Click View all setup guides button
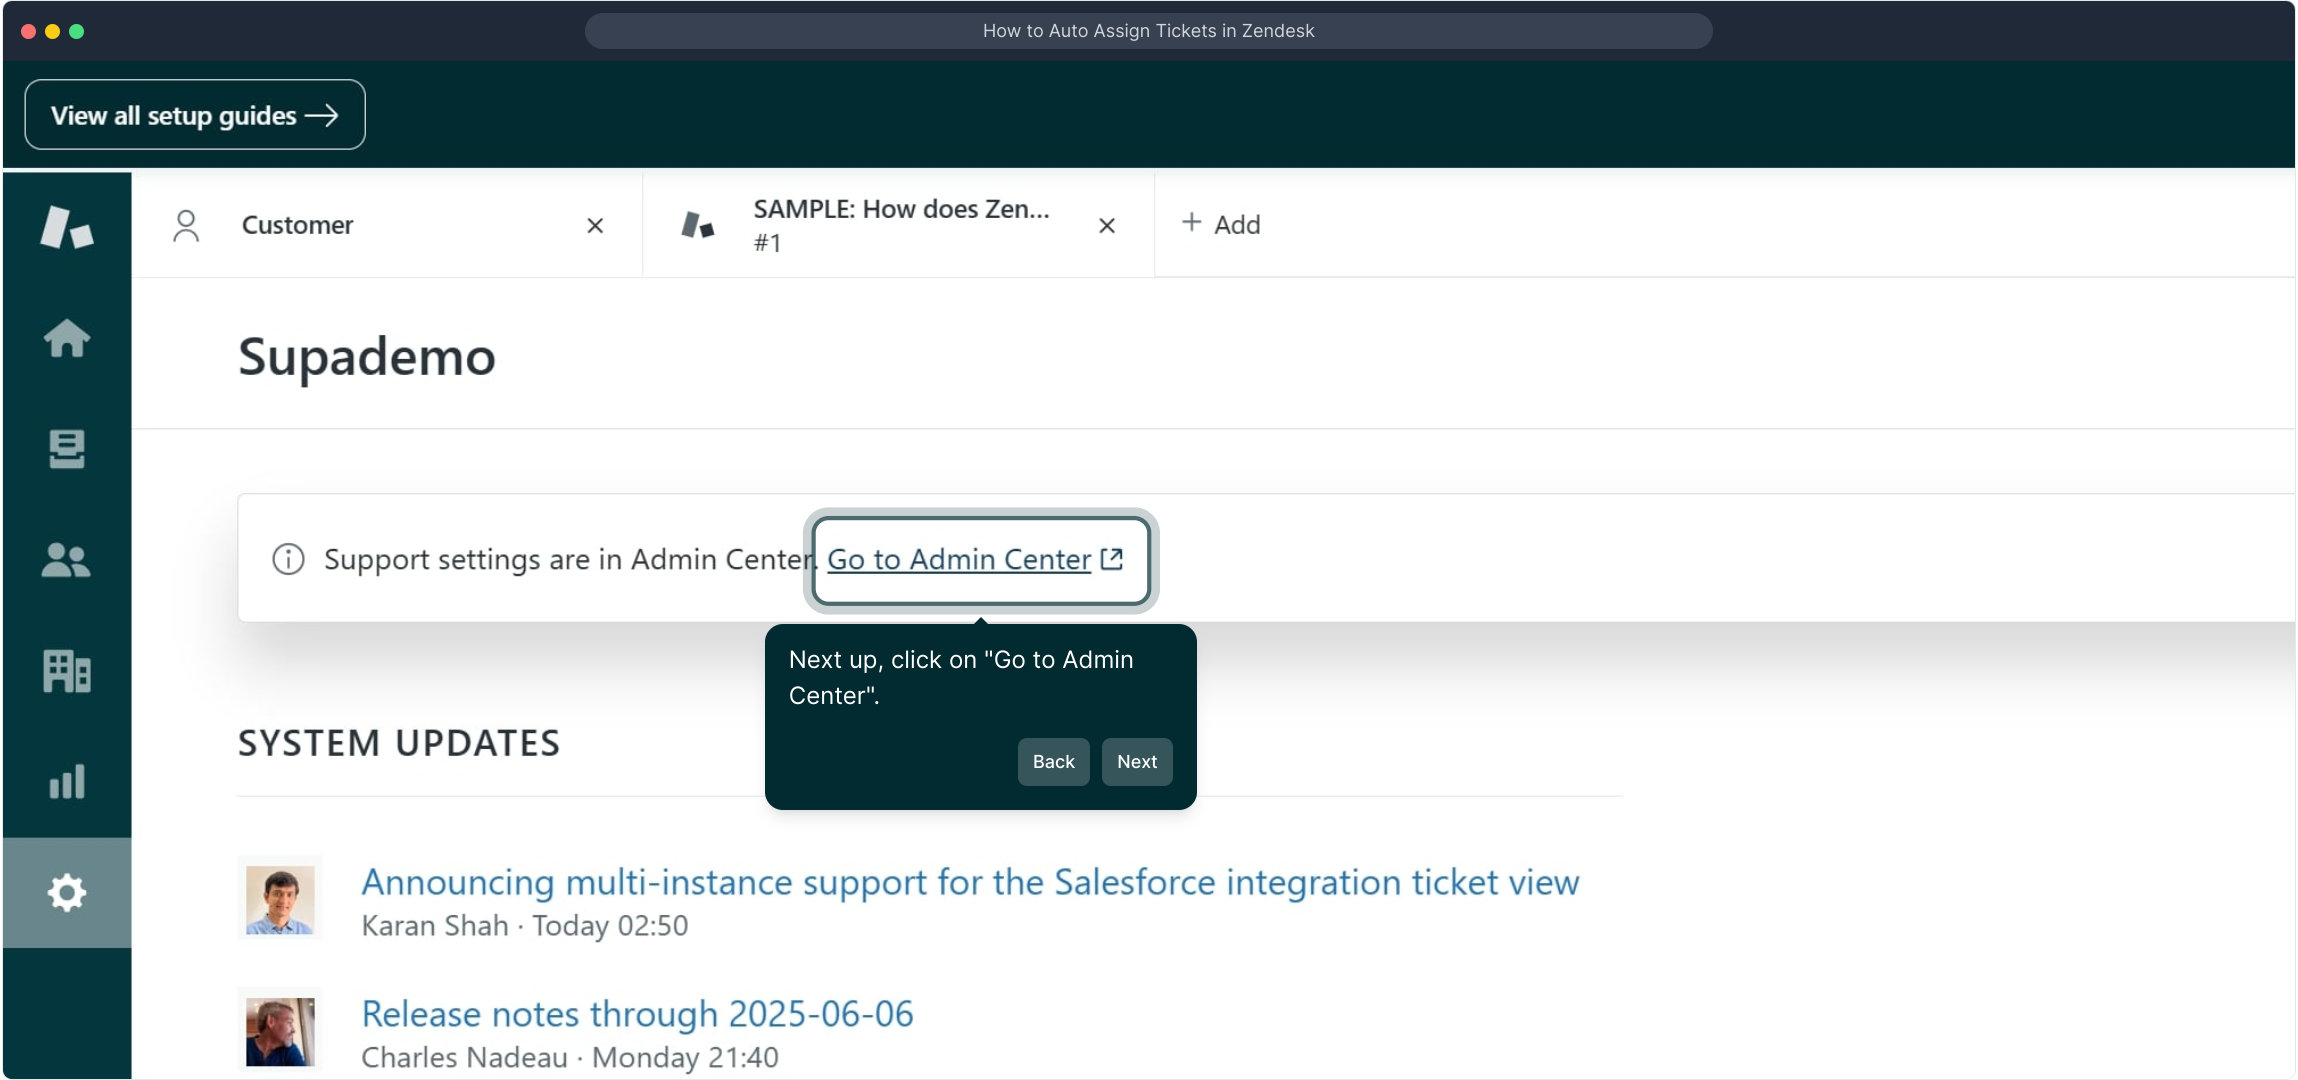The image size is (2298, 1080). (x=195, y=115)
